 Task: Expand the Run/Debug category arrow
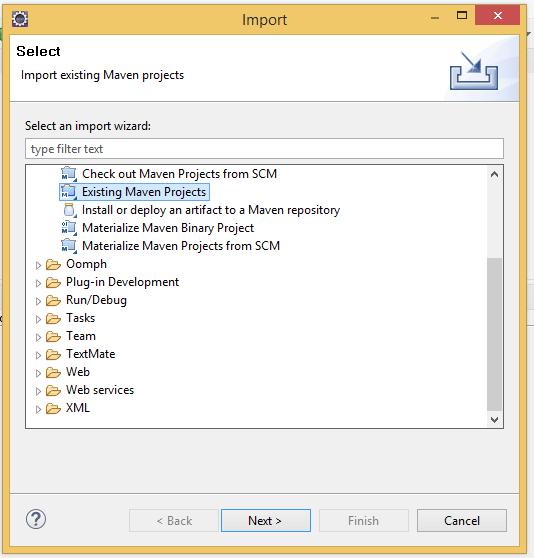(38, 301)
